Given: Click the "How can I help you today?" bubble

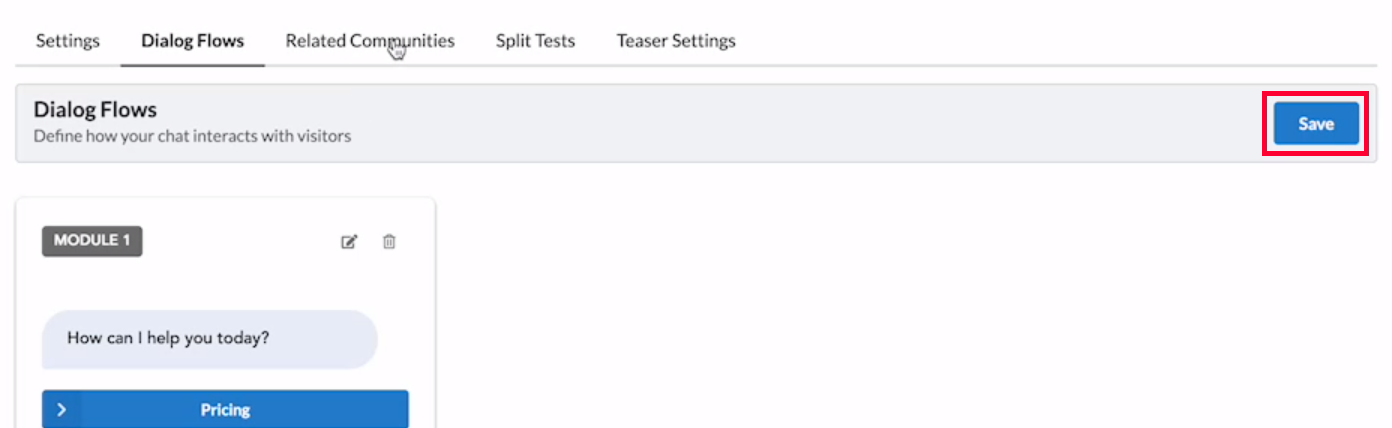Looking at the screenshot, I should (x=210, y=338).
